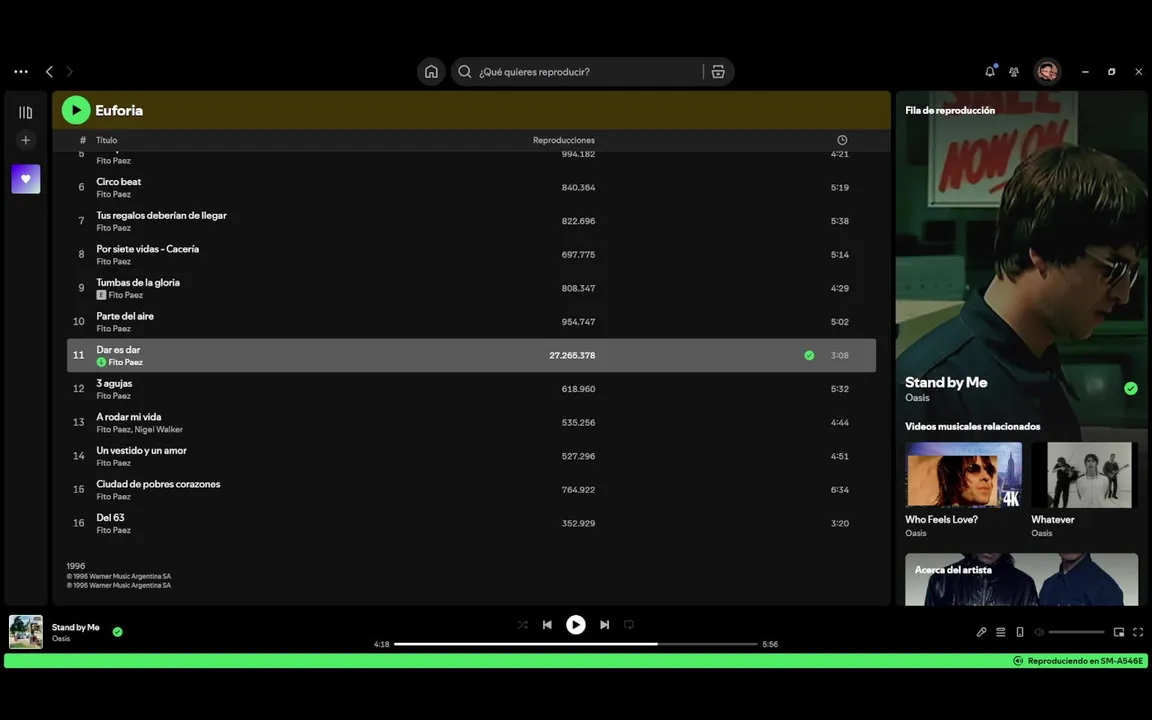The width and height of the screenshot is (1152, 720).
Task: Click the Videos musicales relacionados heading
Action: pos(973,426)
